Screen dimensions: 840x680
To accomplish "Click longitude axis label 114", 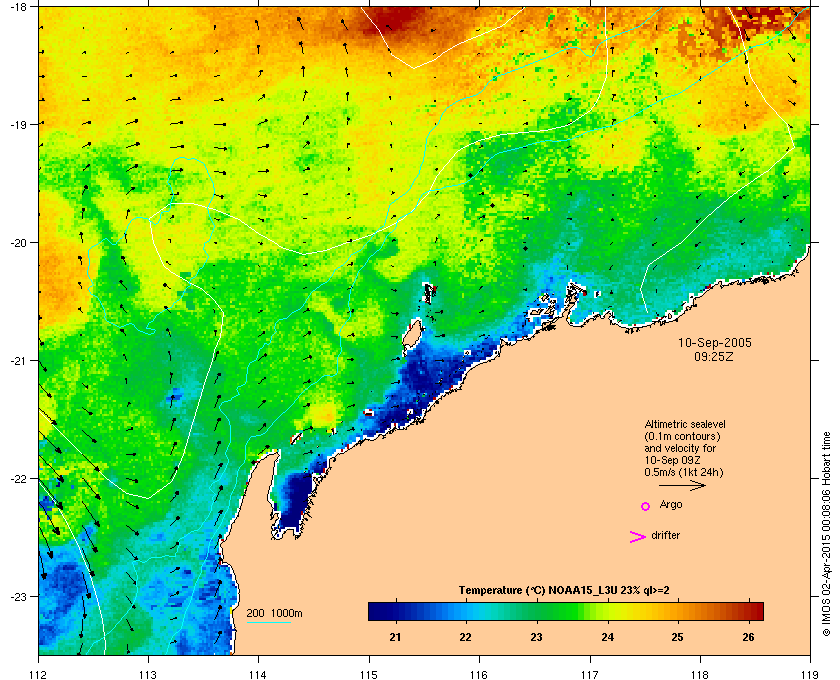I will (258, 674).
